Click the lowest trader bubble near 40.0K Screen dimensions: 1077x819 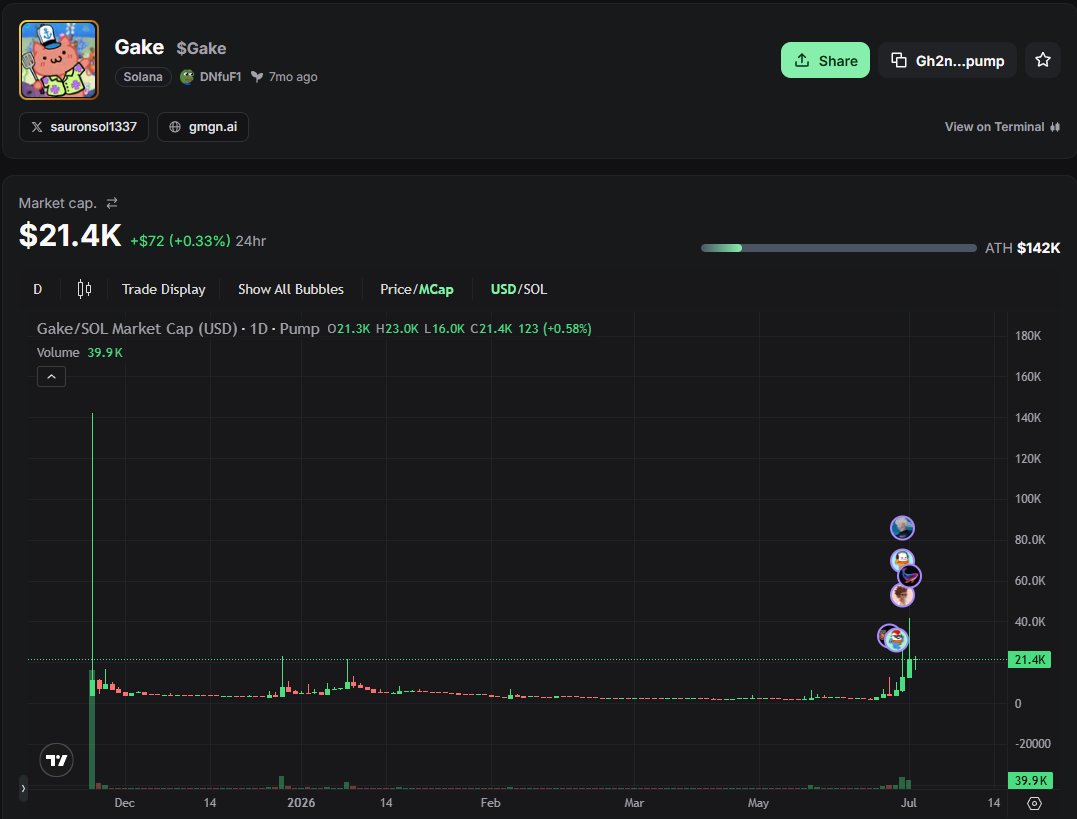coord(896,640)
